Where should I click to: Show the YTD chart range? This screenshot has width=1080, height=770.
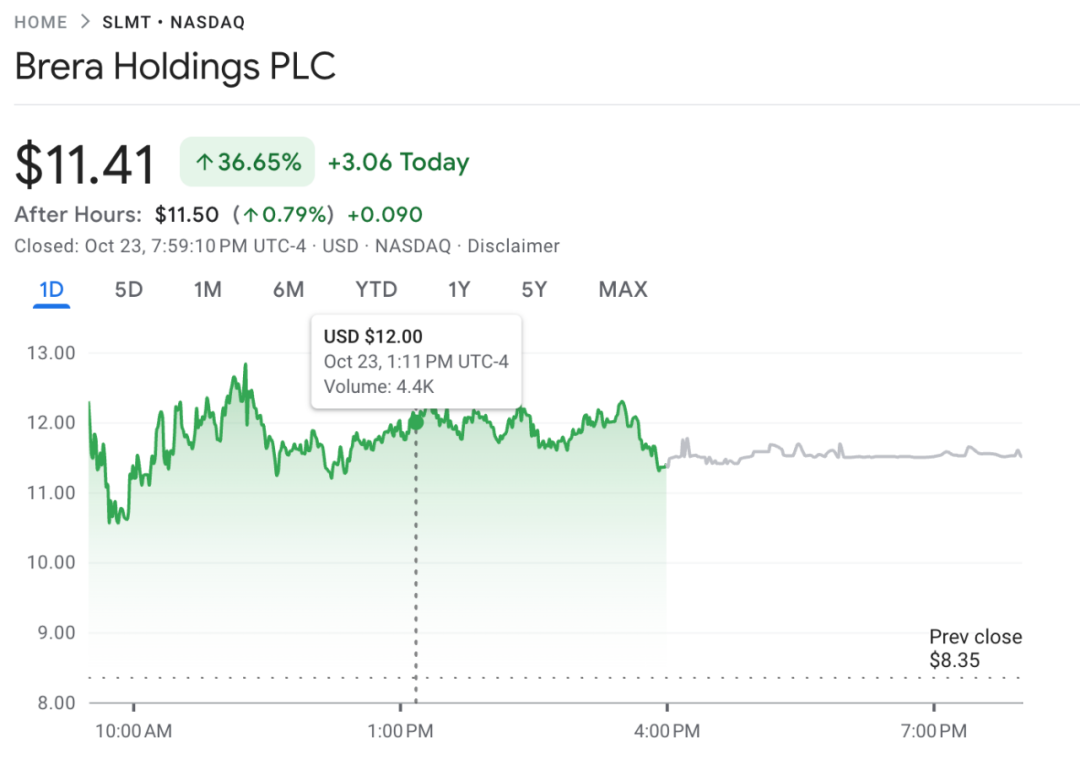click(x=376, y=290)
